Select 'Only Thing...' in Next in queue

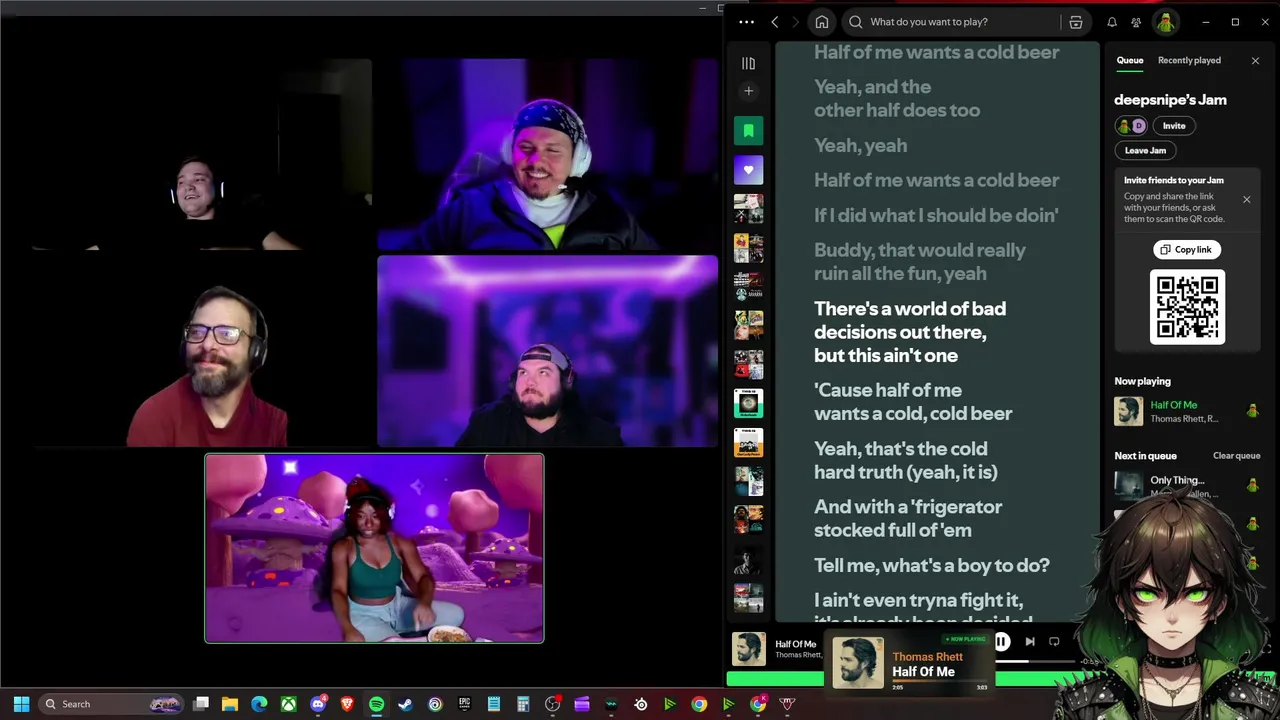click(1178, 480)
